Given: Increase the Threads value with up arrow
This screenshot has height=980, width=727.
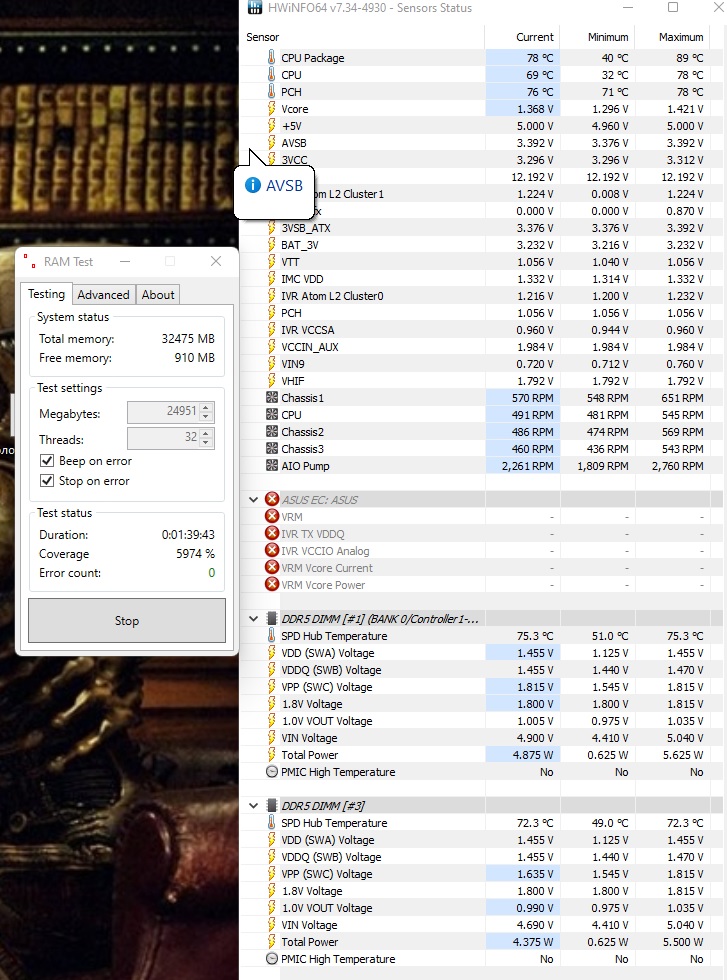Looking at the screenshot, I should [206, 432].
